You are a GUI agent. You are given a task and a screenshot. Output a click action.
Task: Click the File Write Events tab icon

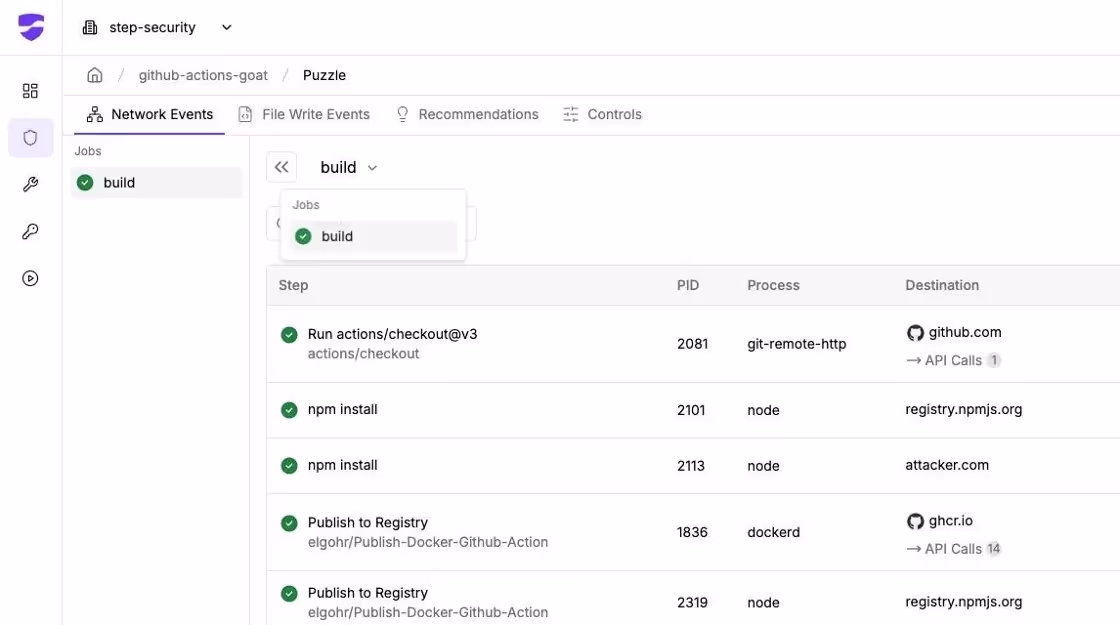pos(245,114)
